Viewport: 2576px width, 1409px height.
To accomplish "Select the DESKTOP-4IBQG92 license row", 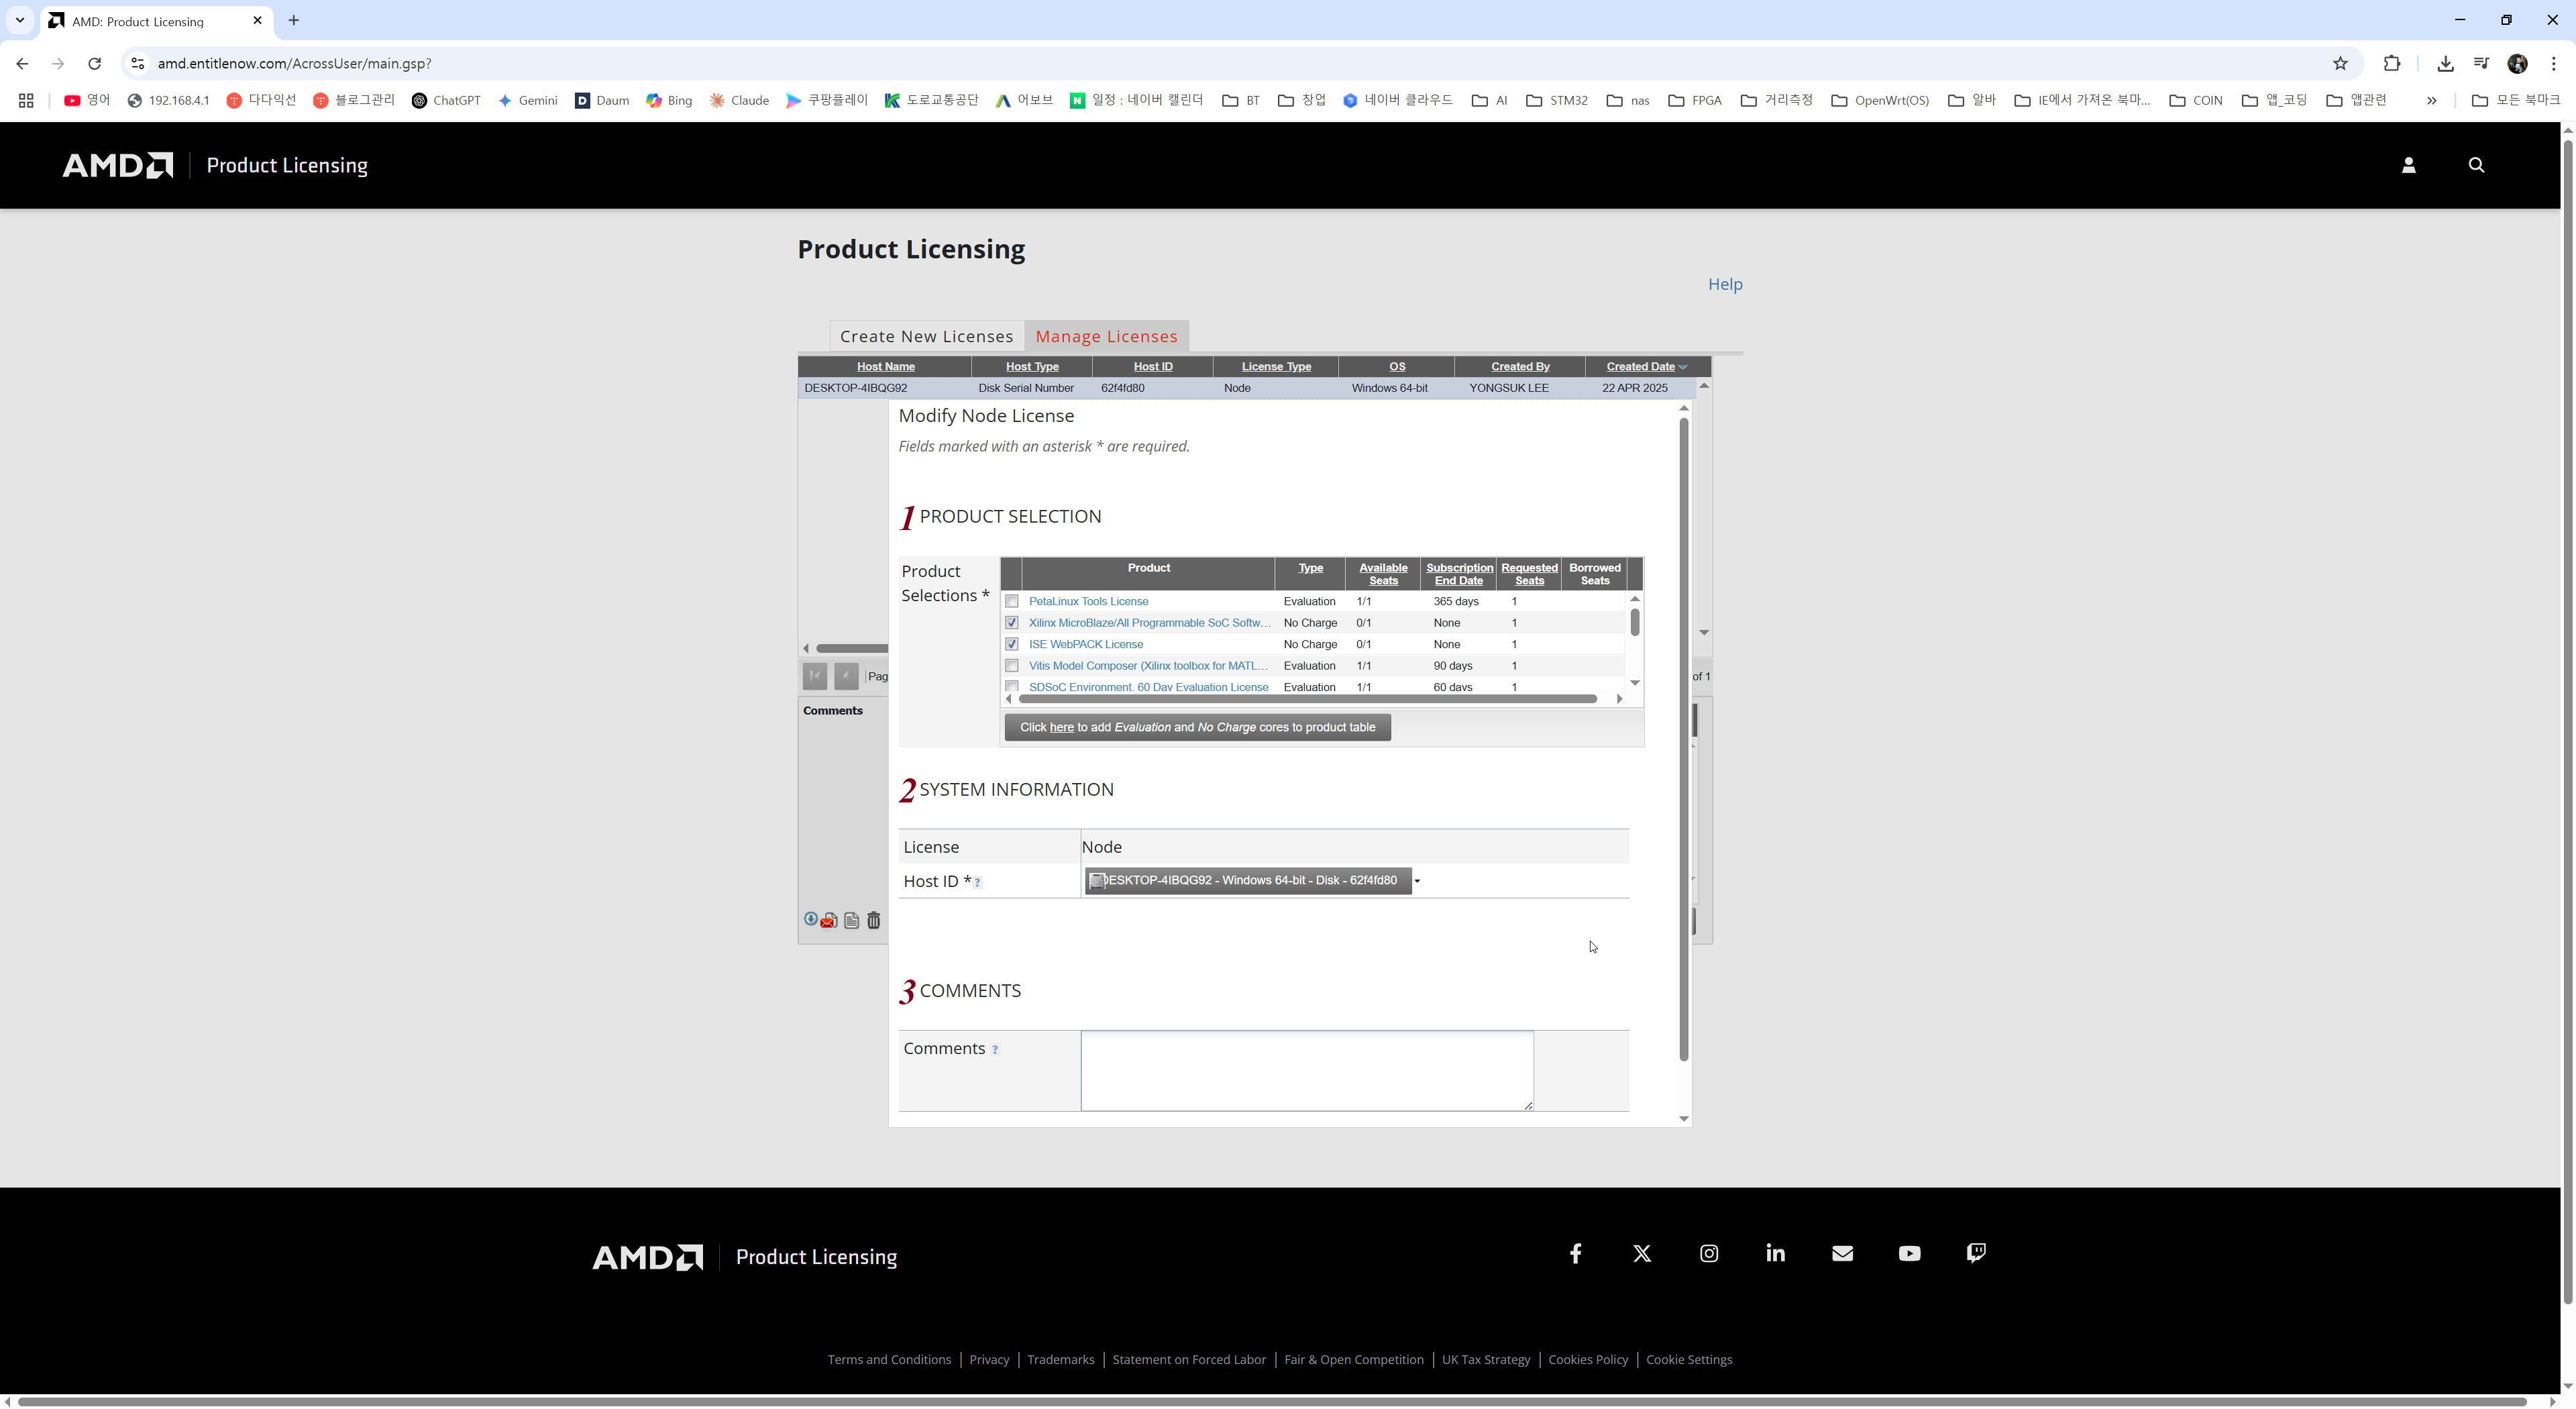I will point(1246,388).
